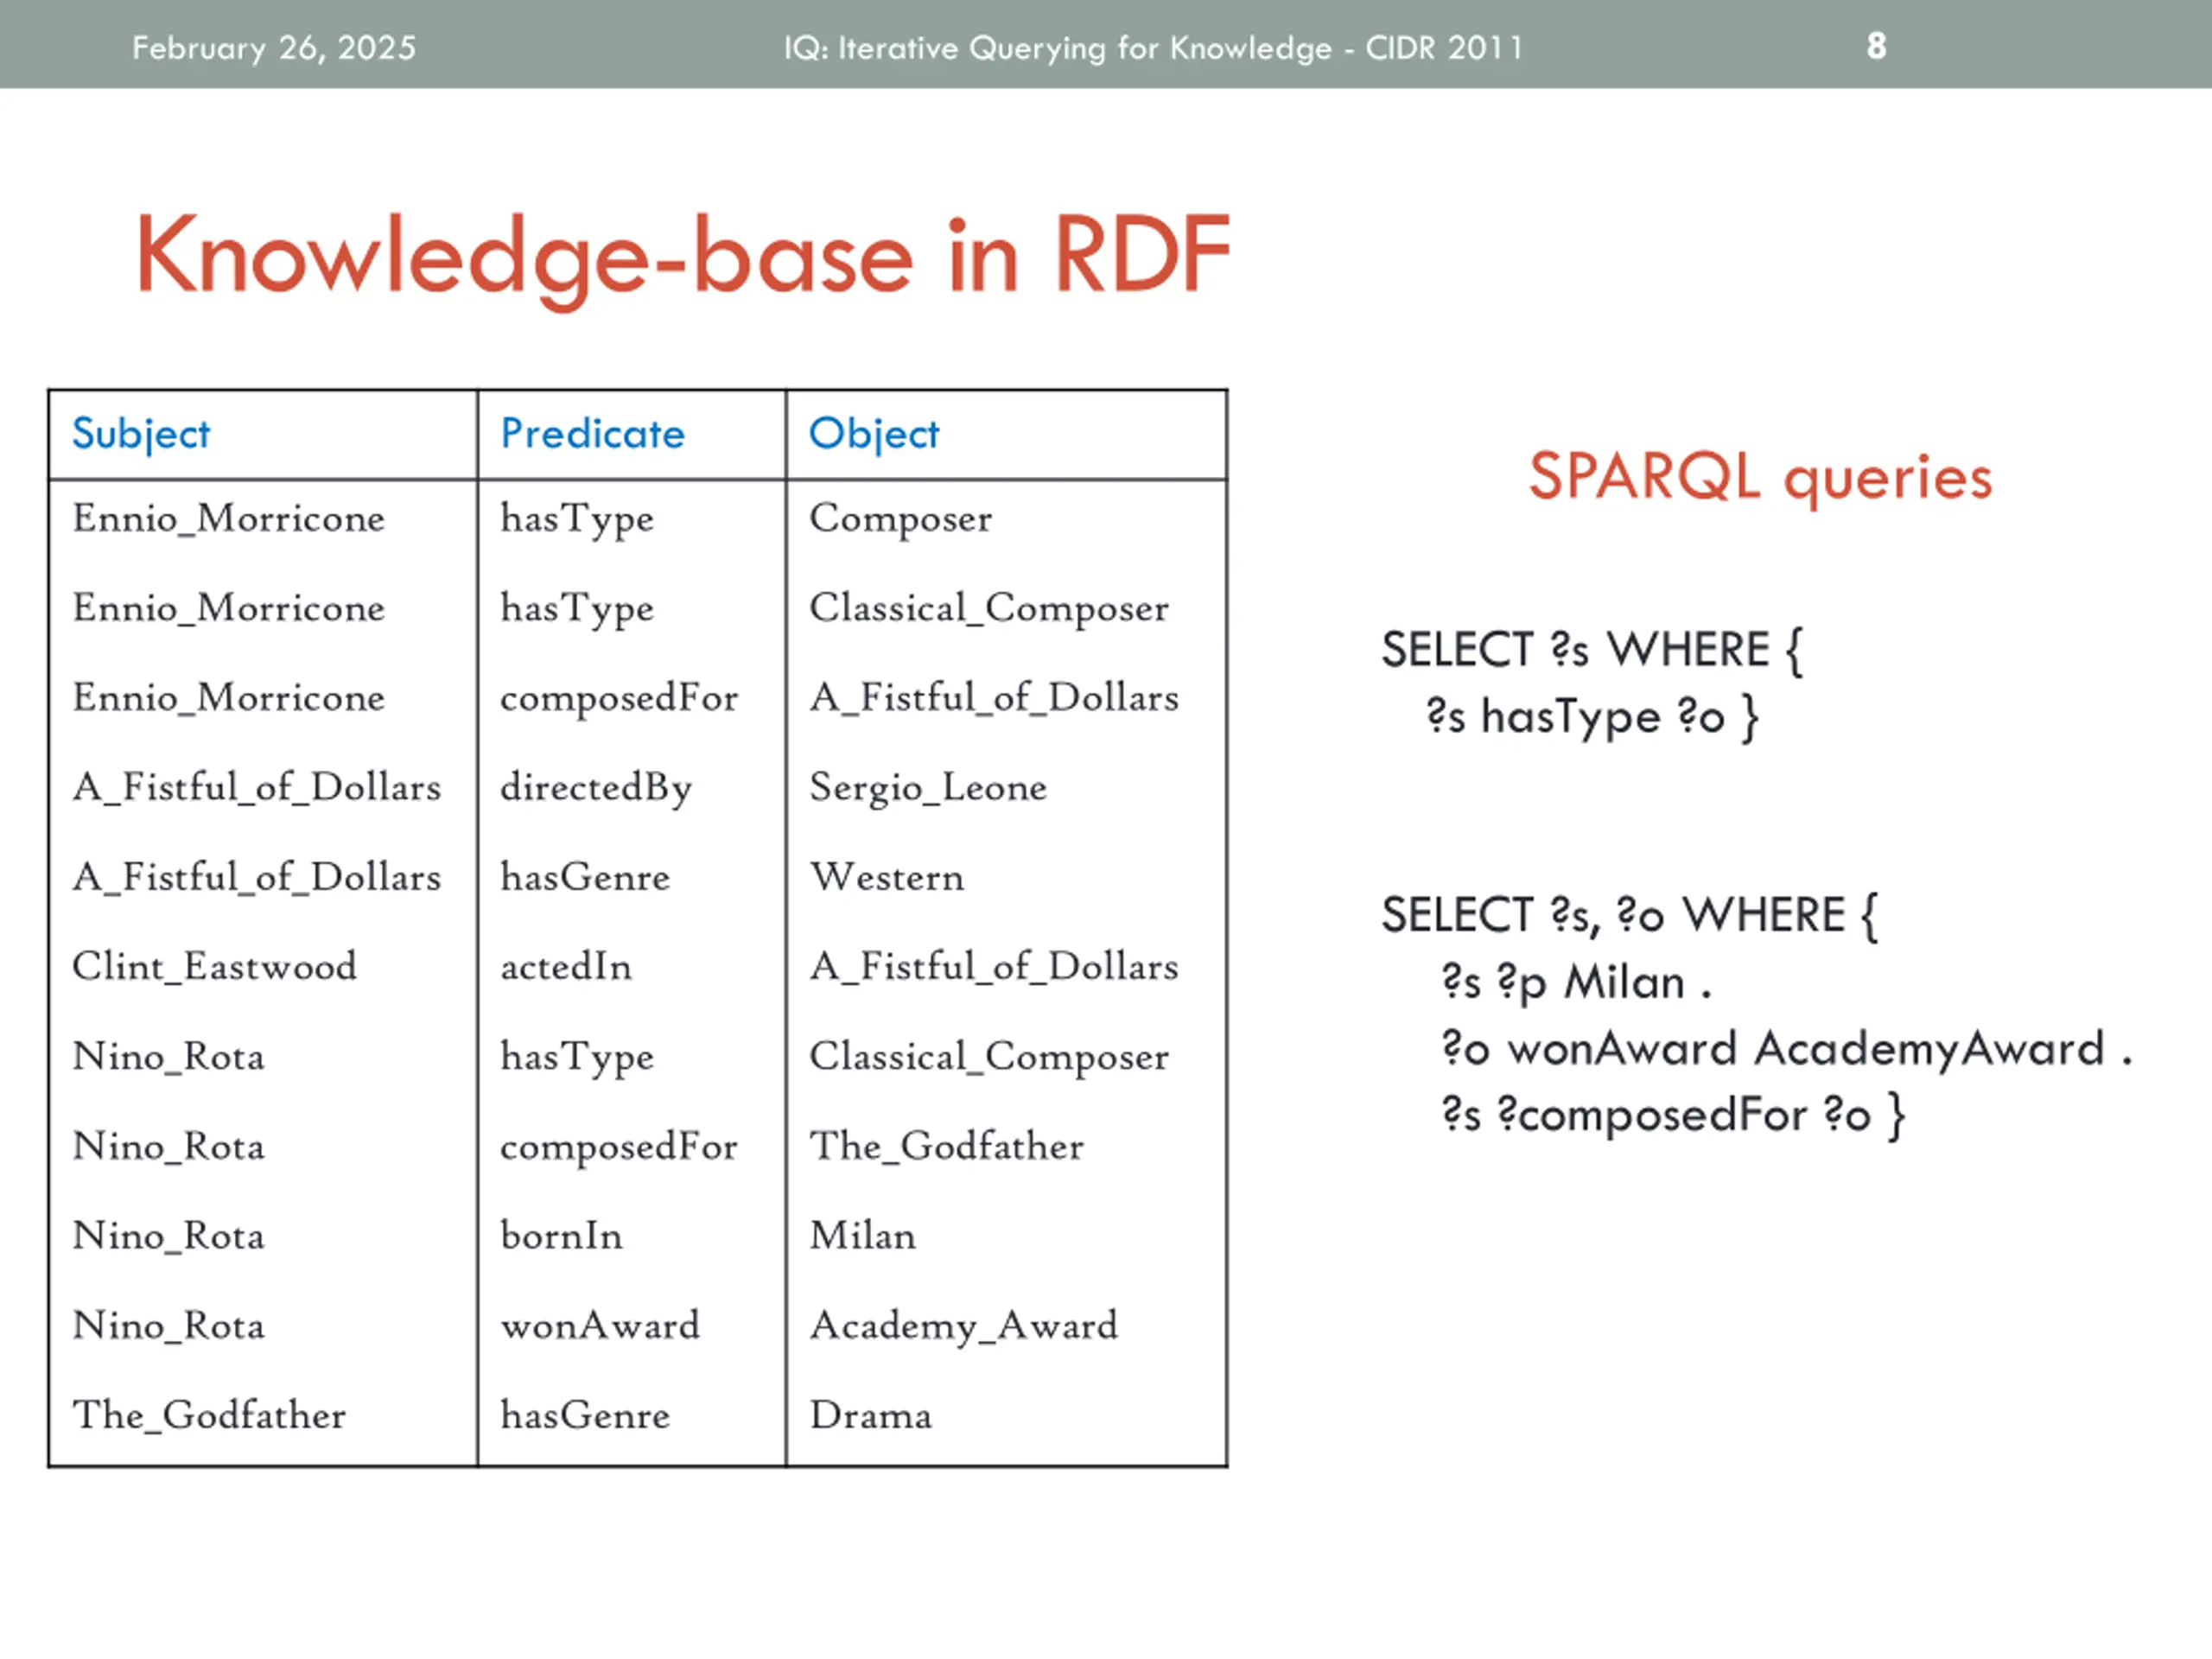Click the query line '?s ?p Milan .'
The width and height of the screenshot is (2212, 1659).
tap(1577, 983)
